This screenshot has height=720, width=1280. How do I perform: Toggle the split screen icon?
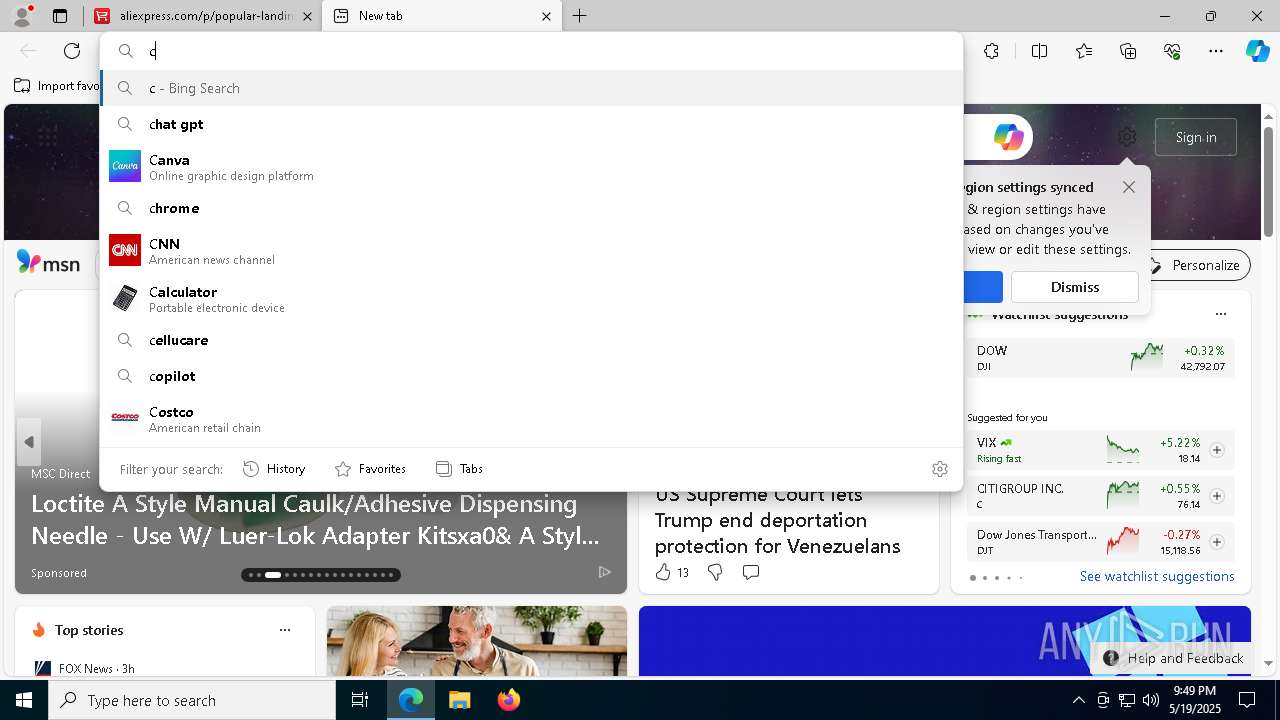(1039, 51)
